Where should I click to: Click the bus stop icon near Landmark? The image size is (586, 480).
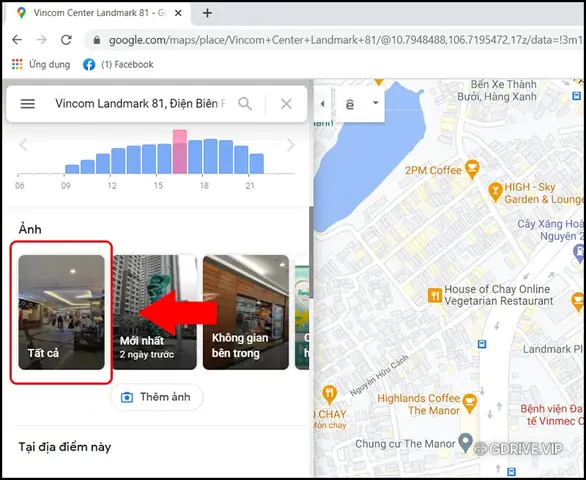pos(482,344)
